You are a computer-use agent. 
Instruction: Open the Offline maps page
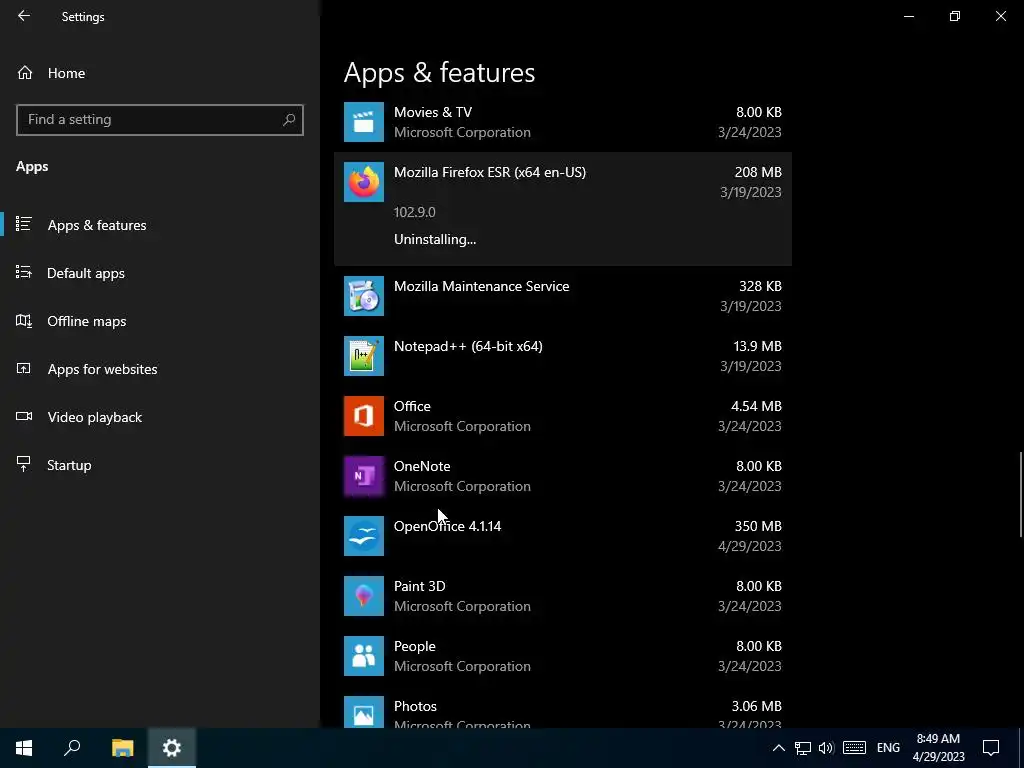coord(160,321)
